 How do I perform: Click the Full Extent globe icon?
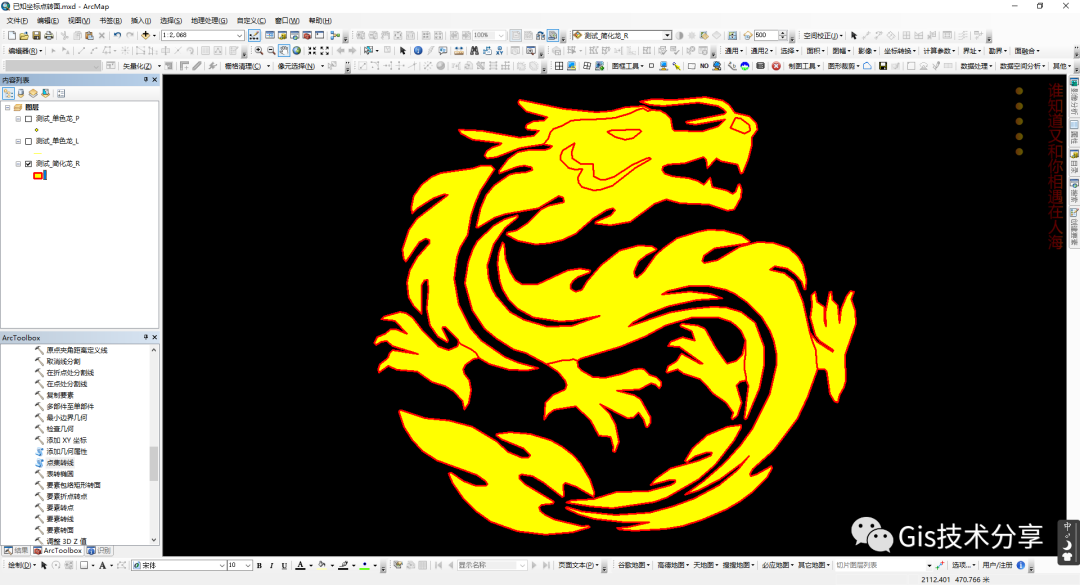(297, 51)
